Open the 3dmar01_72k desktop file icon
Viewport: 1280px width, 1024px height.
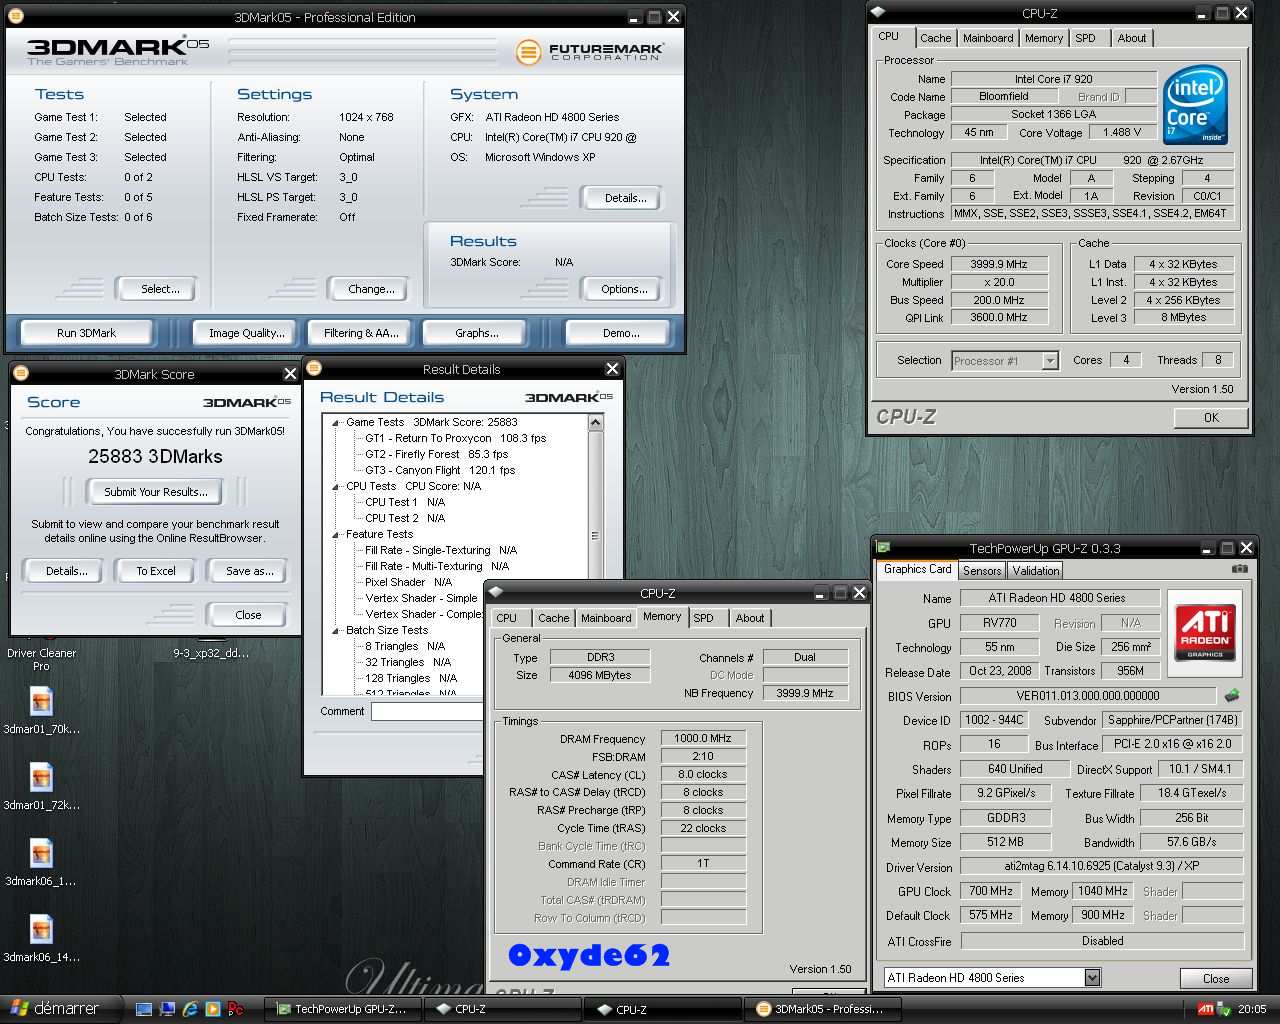(41, 778)
